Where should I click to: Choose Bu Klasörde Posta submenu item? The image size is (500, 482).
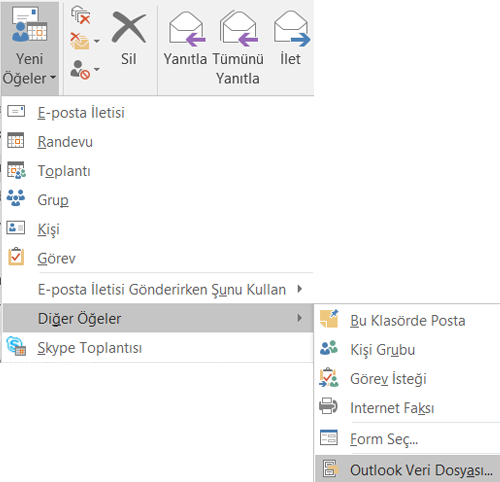[x=407, y=320]
